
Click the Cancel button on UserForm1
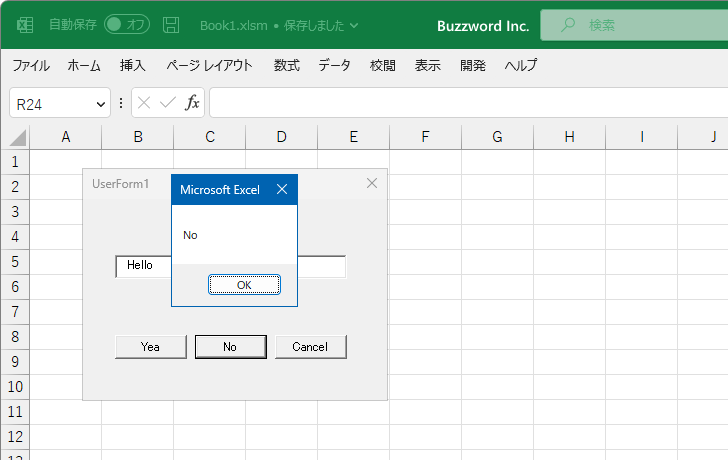pos(311,347)
